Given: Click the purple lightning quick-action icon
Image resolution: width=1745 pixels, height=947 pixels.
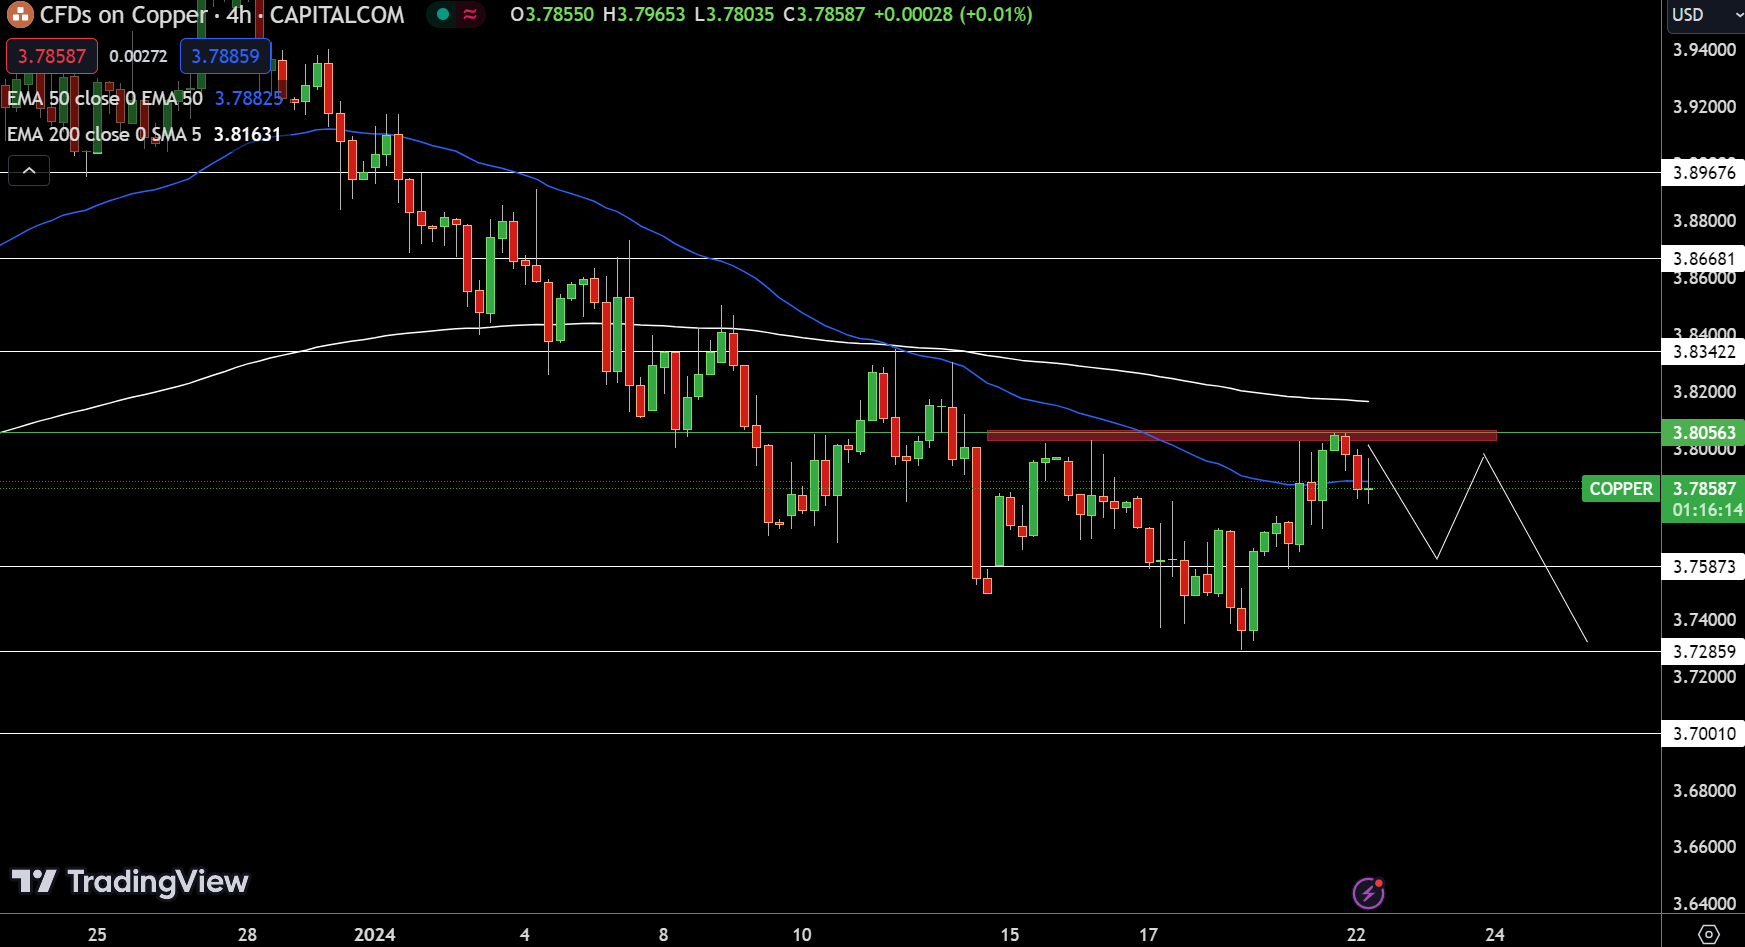Looking at the screenshot, I should [1368, 893].
